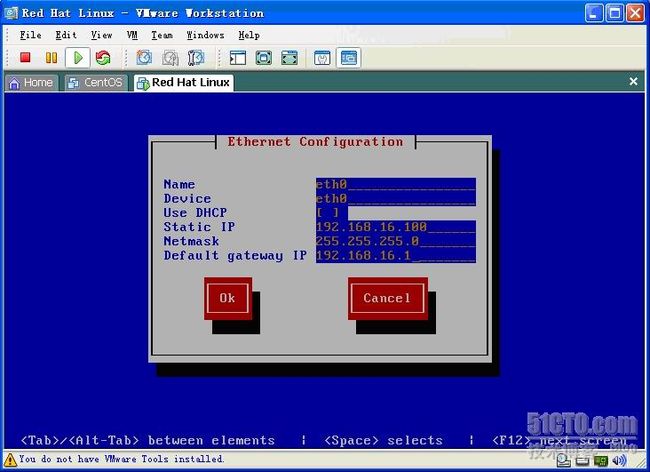This screenshot has width=650, height=472.
Task: Click the Static IP label
Action: click(199, 227)
